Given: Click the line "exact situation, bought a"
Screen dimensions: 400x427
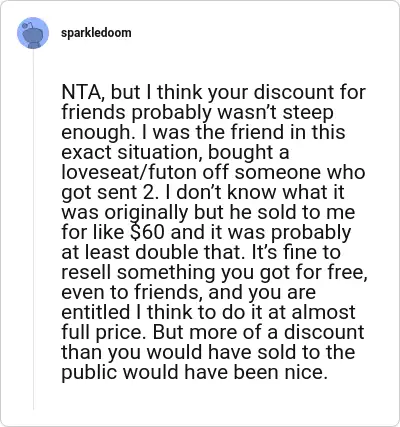Looking at the screenshot, I should pyautogui.click(x=175, y=153).
